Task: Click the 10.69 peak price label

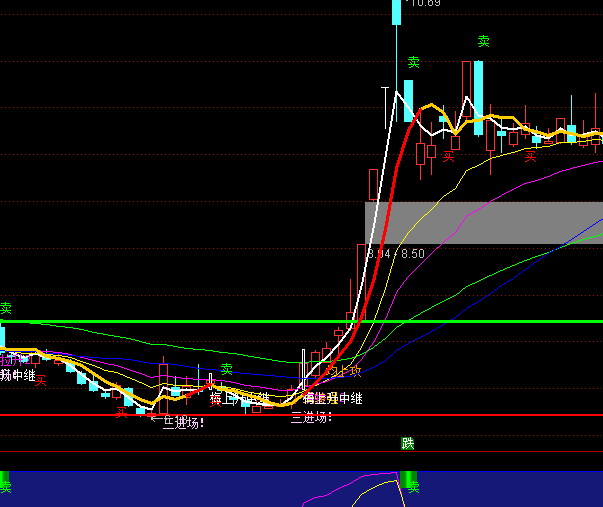Action: (424, 4)
